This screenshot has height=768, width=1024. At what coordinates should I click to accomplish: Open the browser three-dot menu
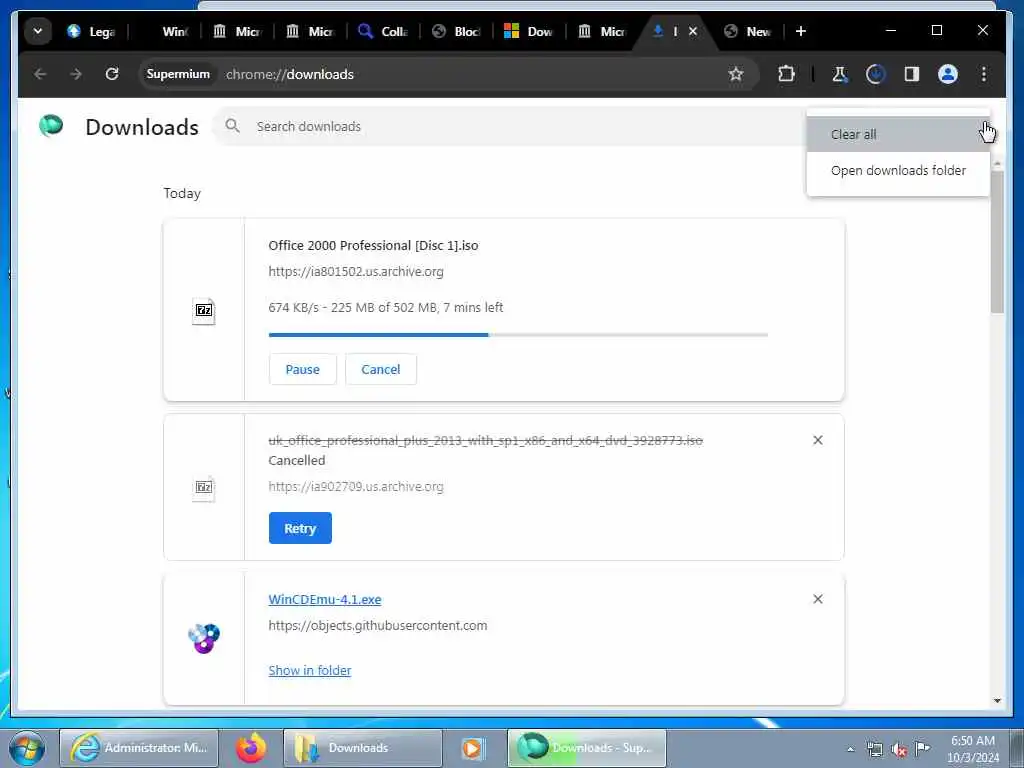click(984, 74)
